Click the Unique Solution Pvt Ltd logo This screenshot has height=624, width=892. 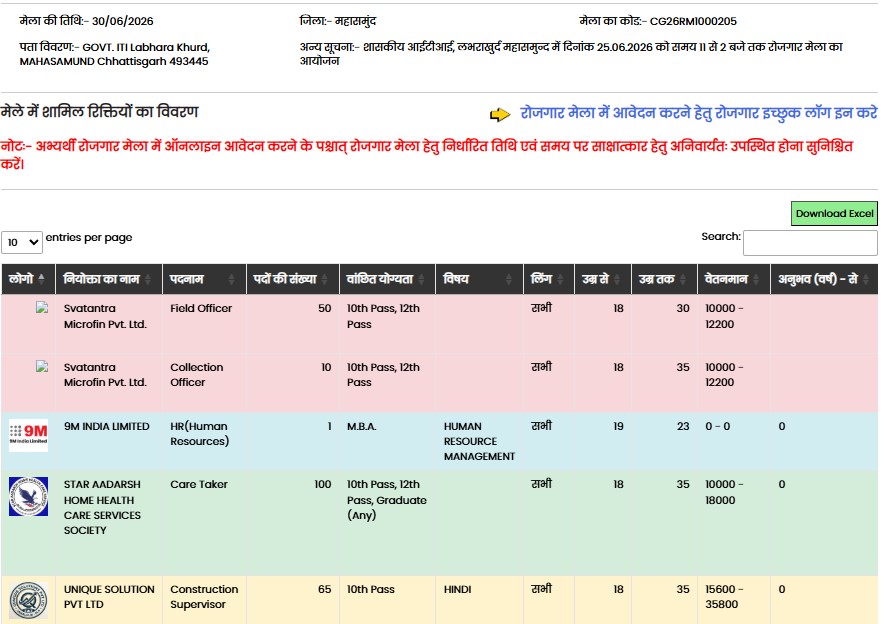point(28,600)
